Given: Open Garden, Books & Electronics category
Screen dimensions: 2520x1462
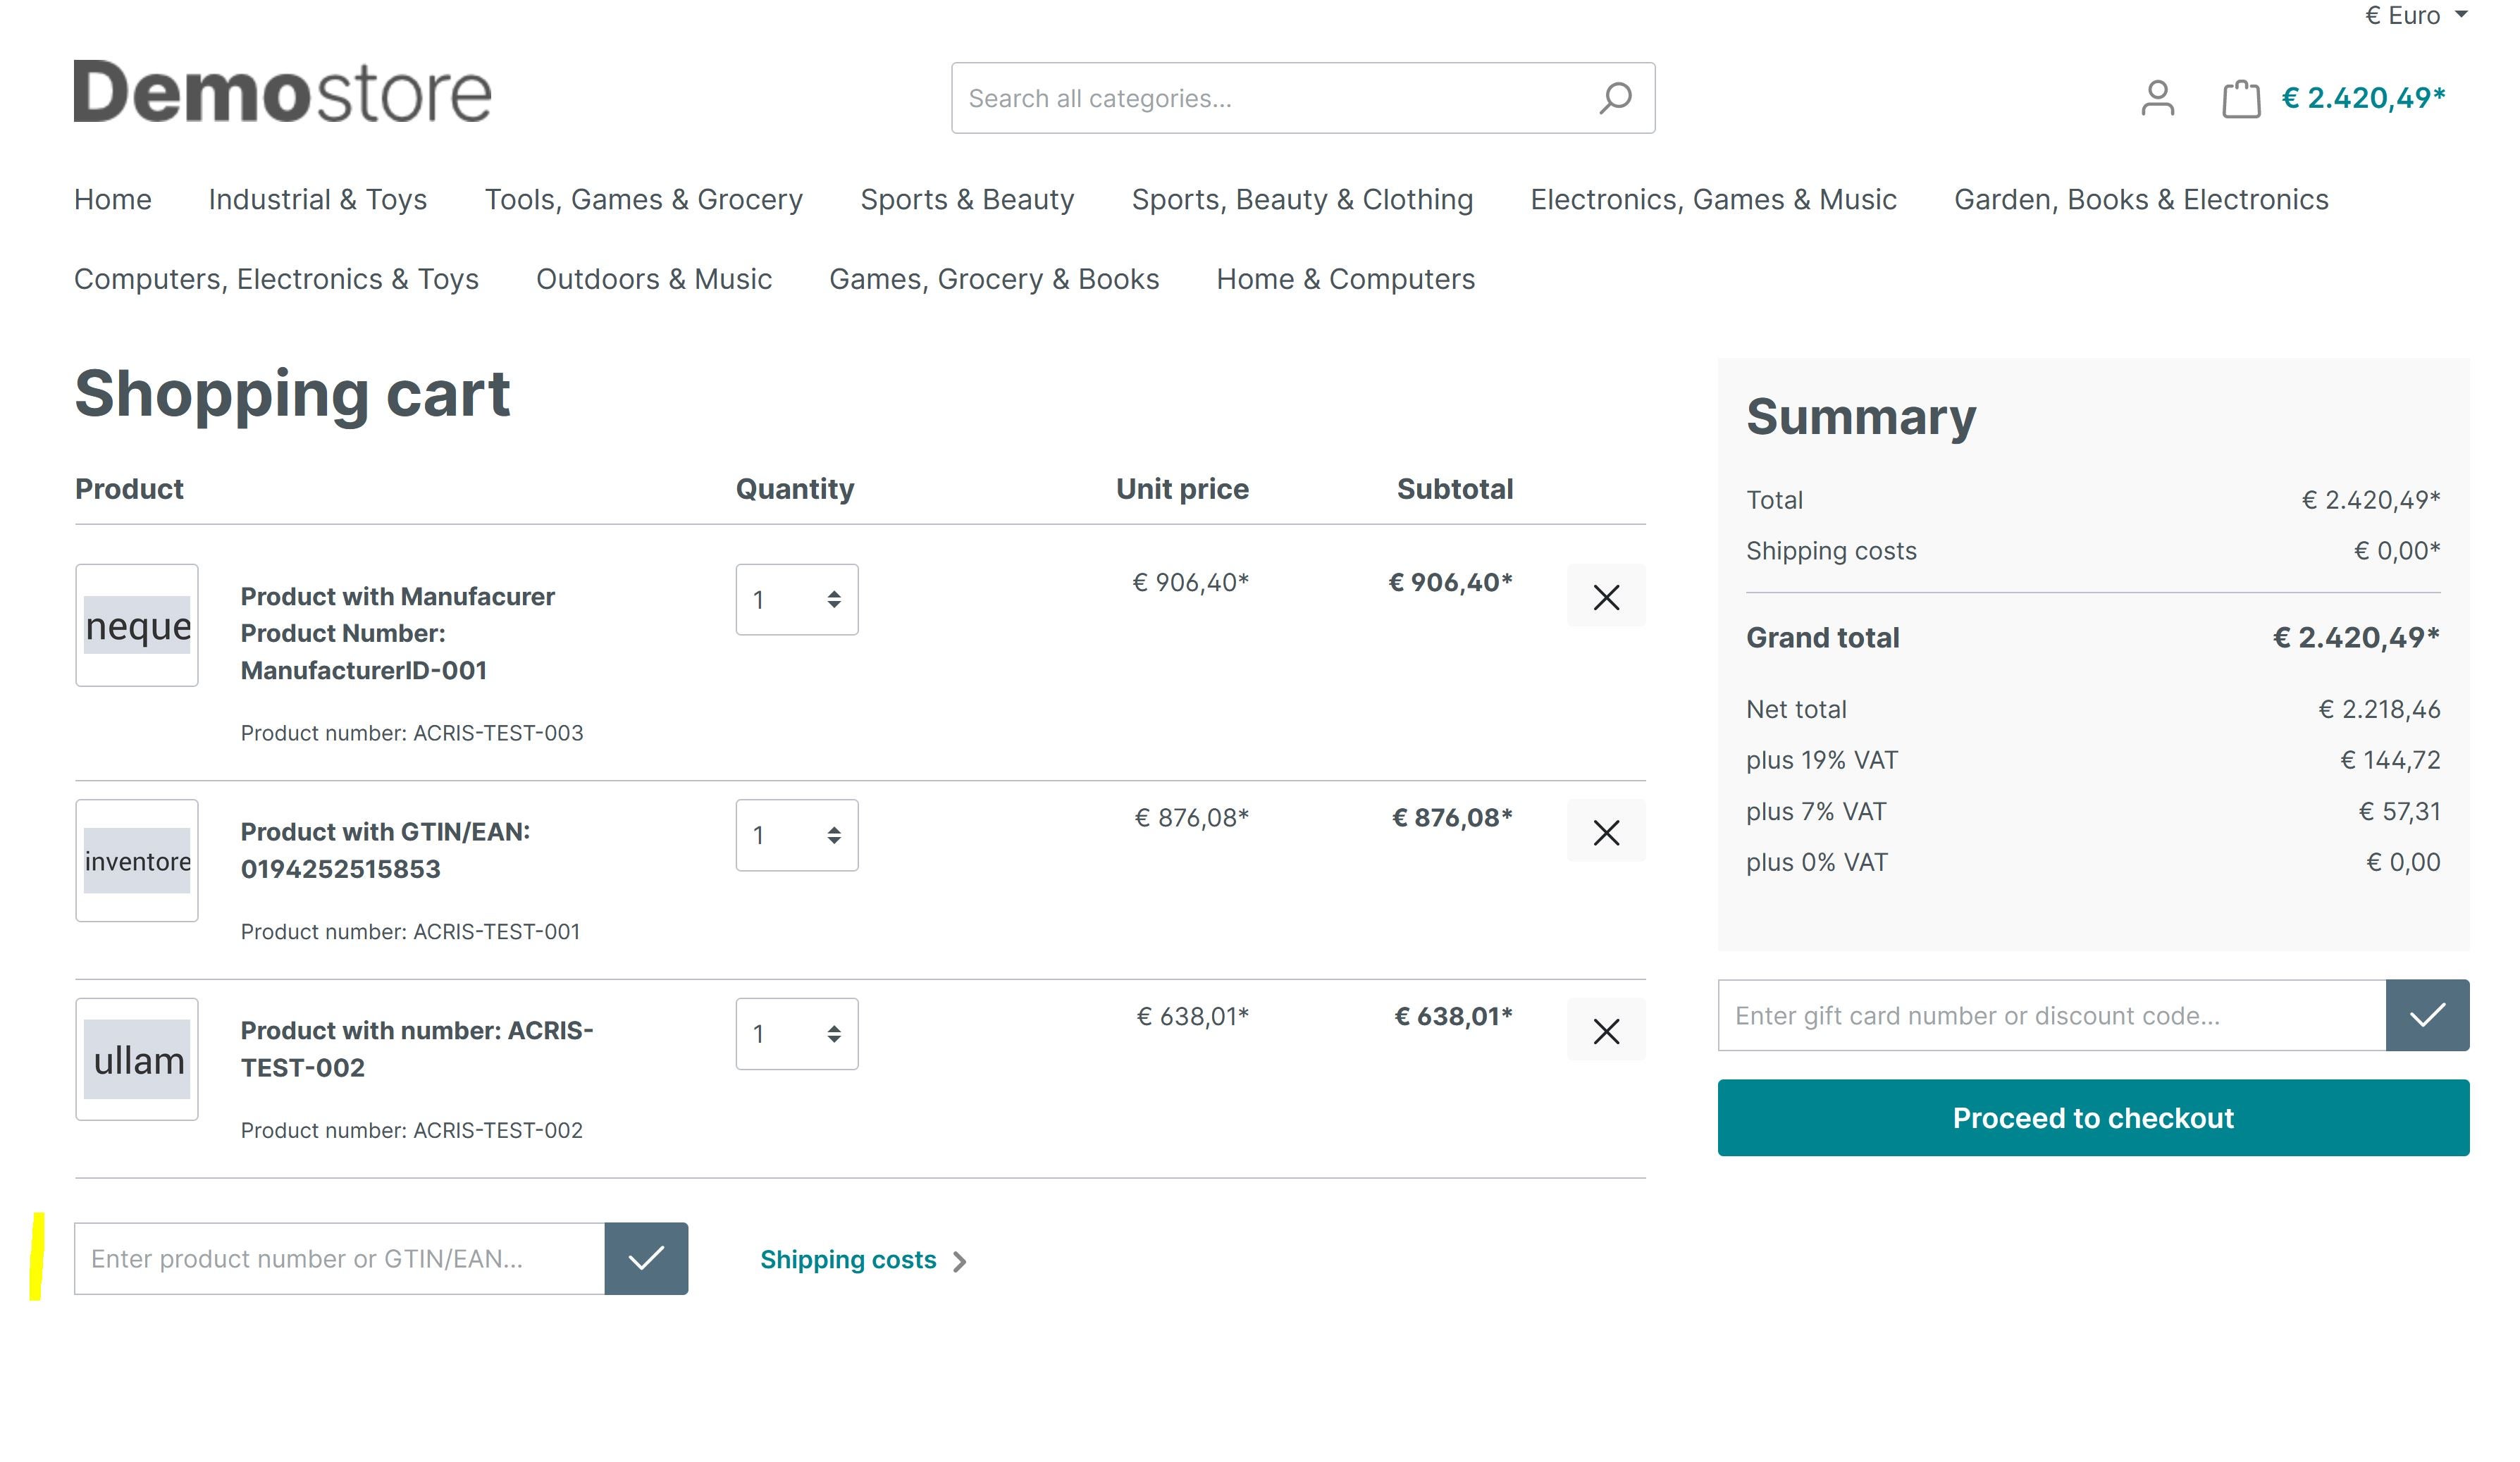Looking at the screenshot, I should point(2141,199).
